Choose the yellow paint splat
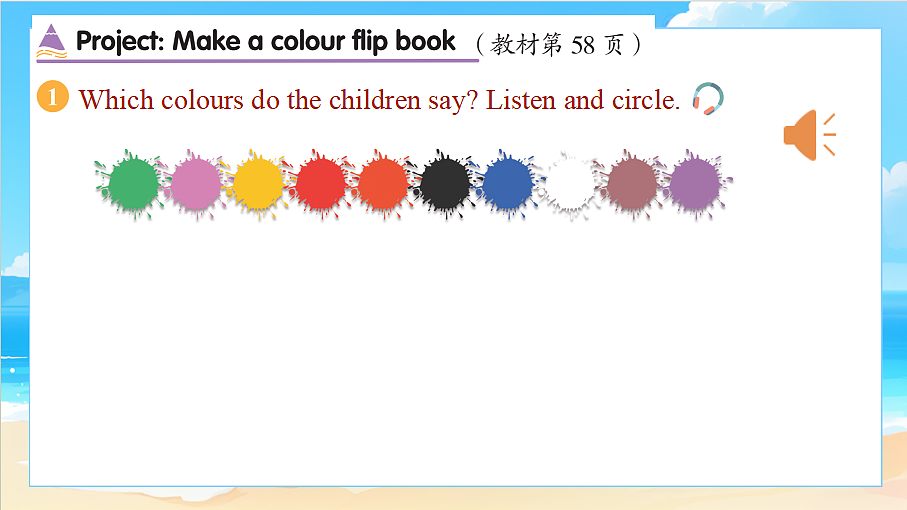Screen dimensions: 907x510 (x=257, y=184)
